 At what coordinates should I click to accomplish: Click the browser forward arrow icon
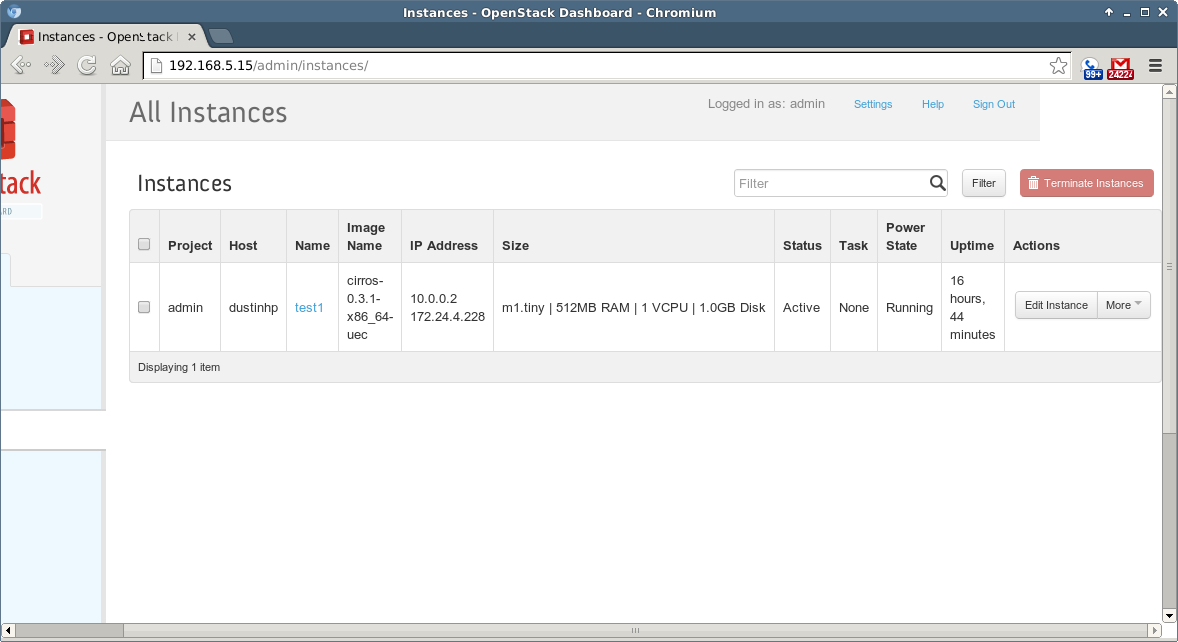point(54,66)
